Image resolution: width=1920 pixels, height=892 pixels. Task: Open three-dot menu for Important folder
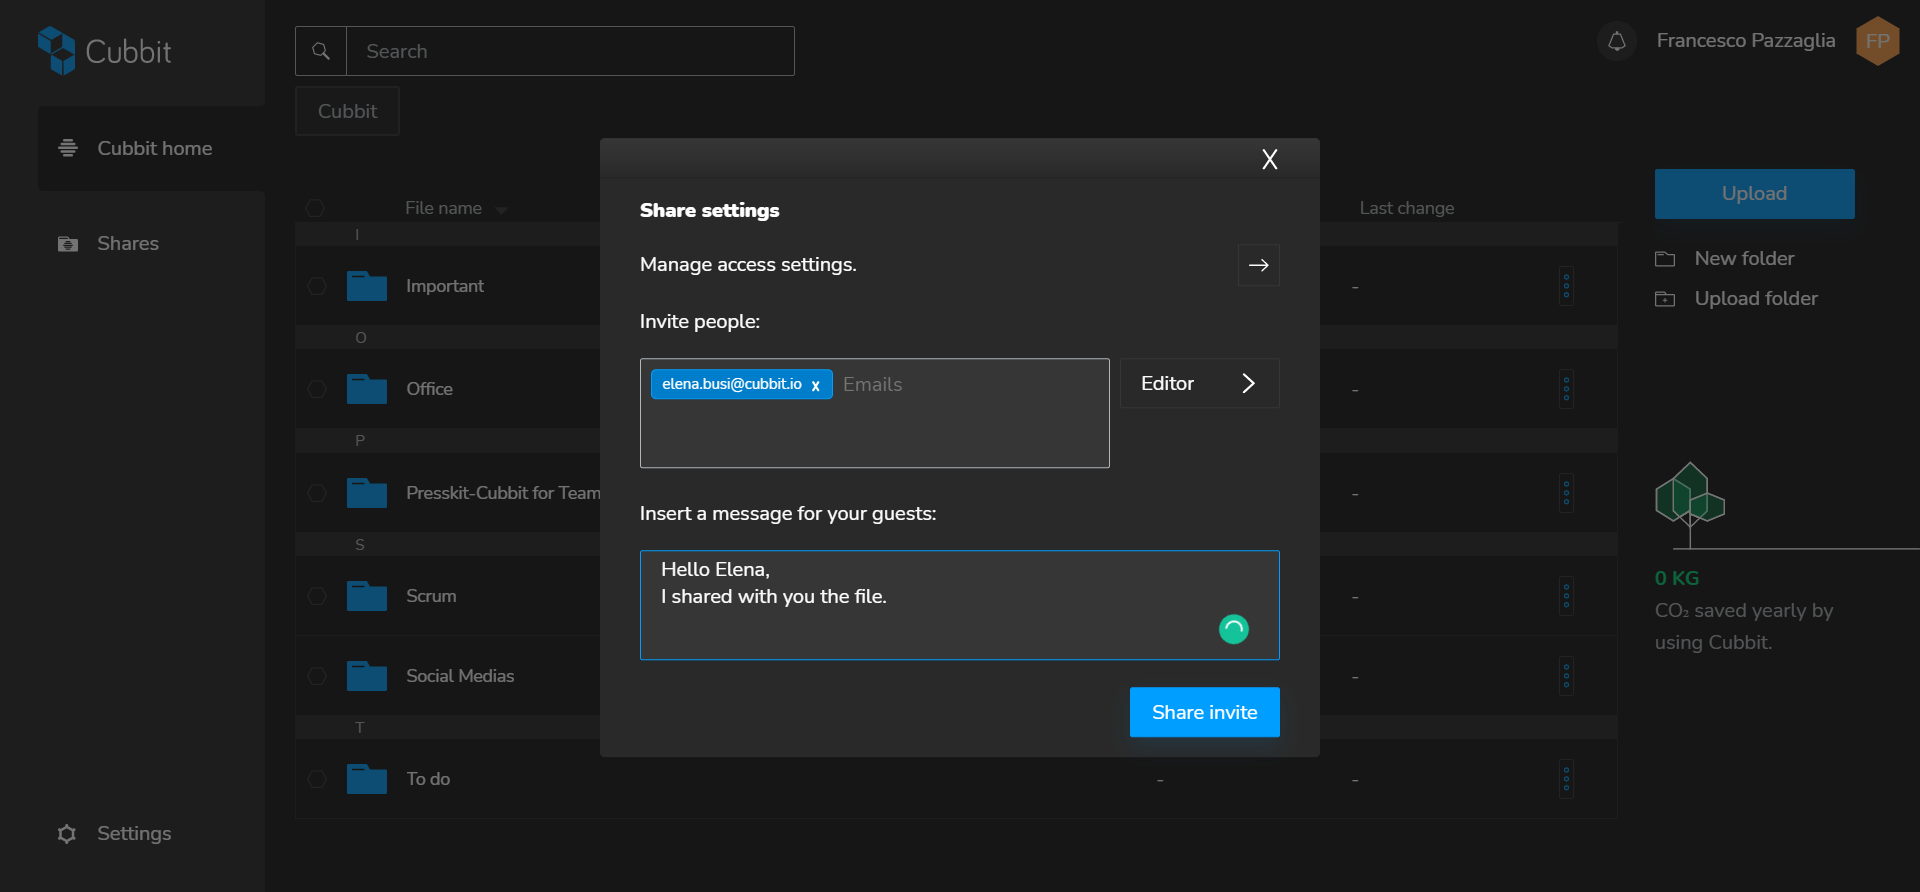click(x=1566, y=286)
